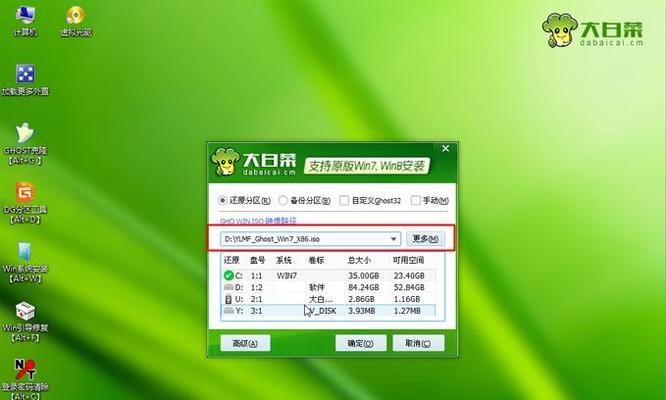Image resolution: width=666 pixels, height=400 pixels.
Task: Click the 还原 column header
Action: (231, 260)
